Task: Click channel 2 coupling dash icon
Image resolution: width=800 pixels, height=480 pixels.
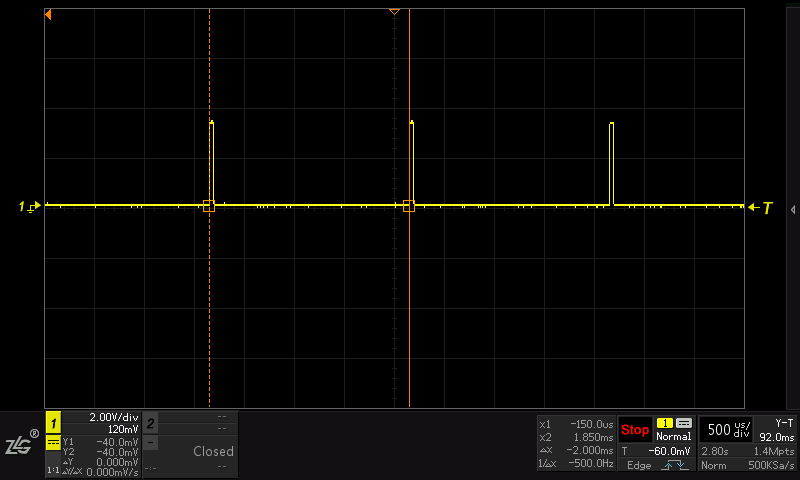Action: pyautogui.click(x=151, y=442)
